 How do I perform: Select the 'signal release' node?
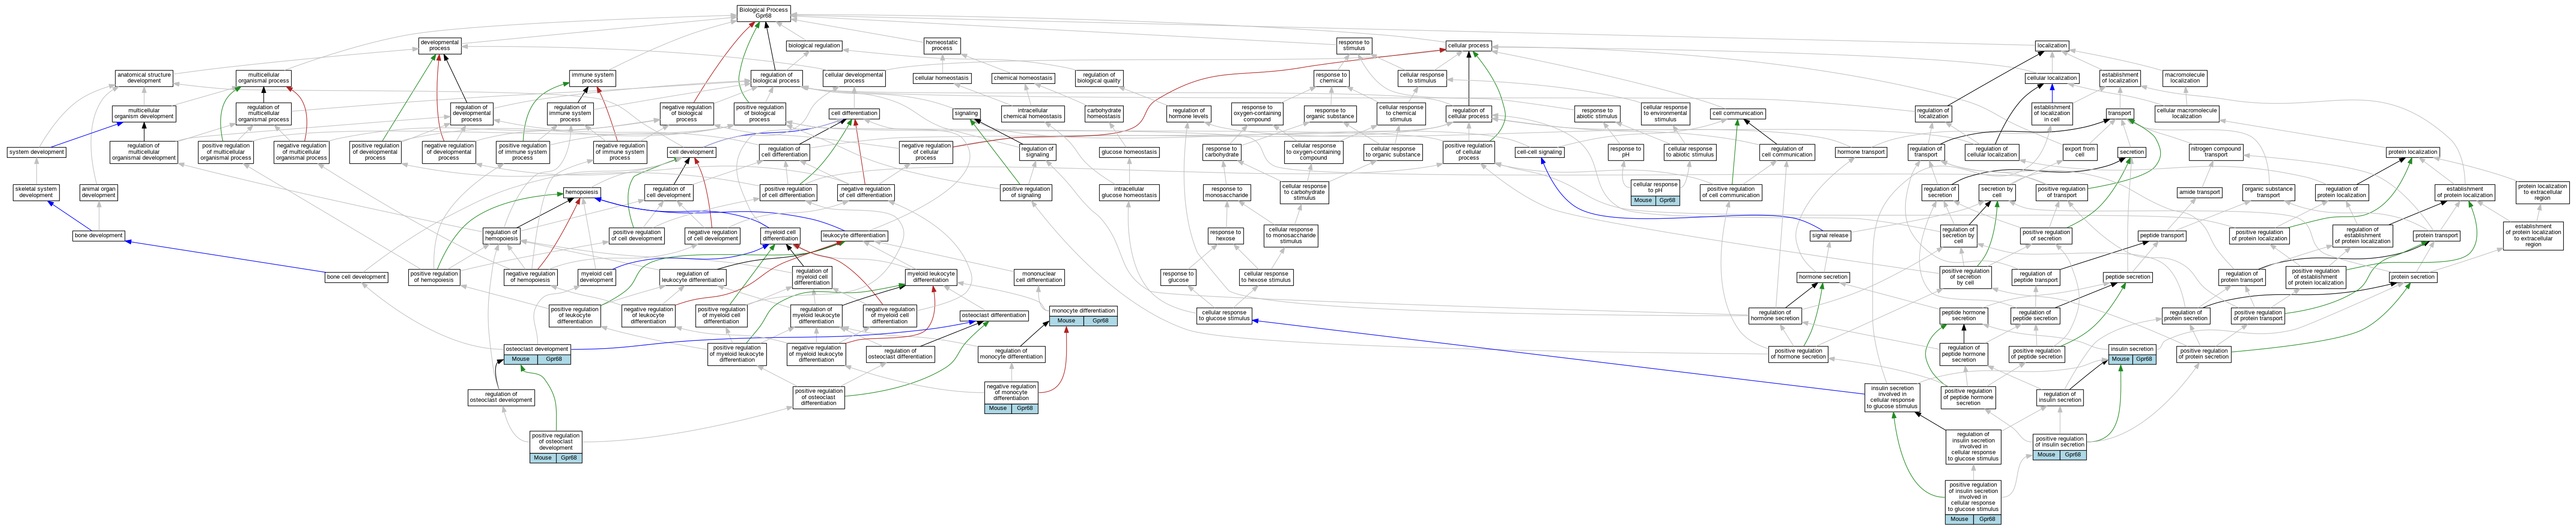[1830, 236]
